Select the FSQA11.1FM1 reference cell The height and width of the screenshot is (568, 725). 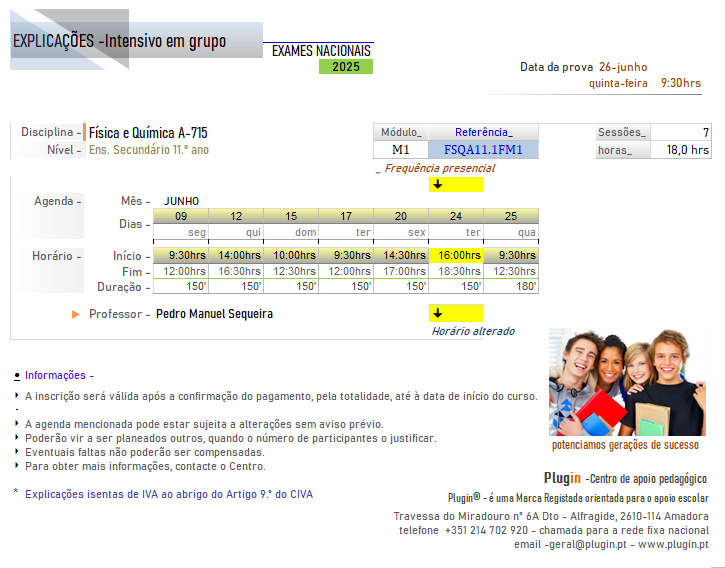coord(483,150)
